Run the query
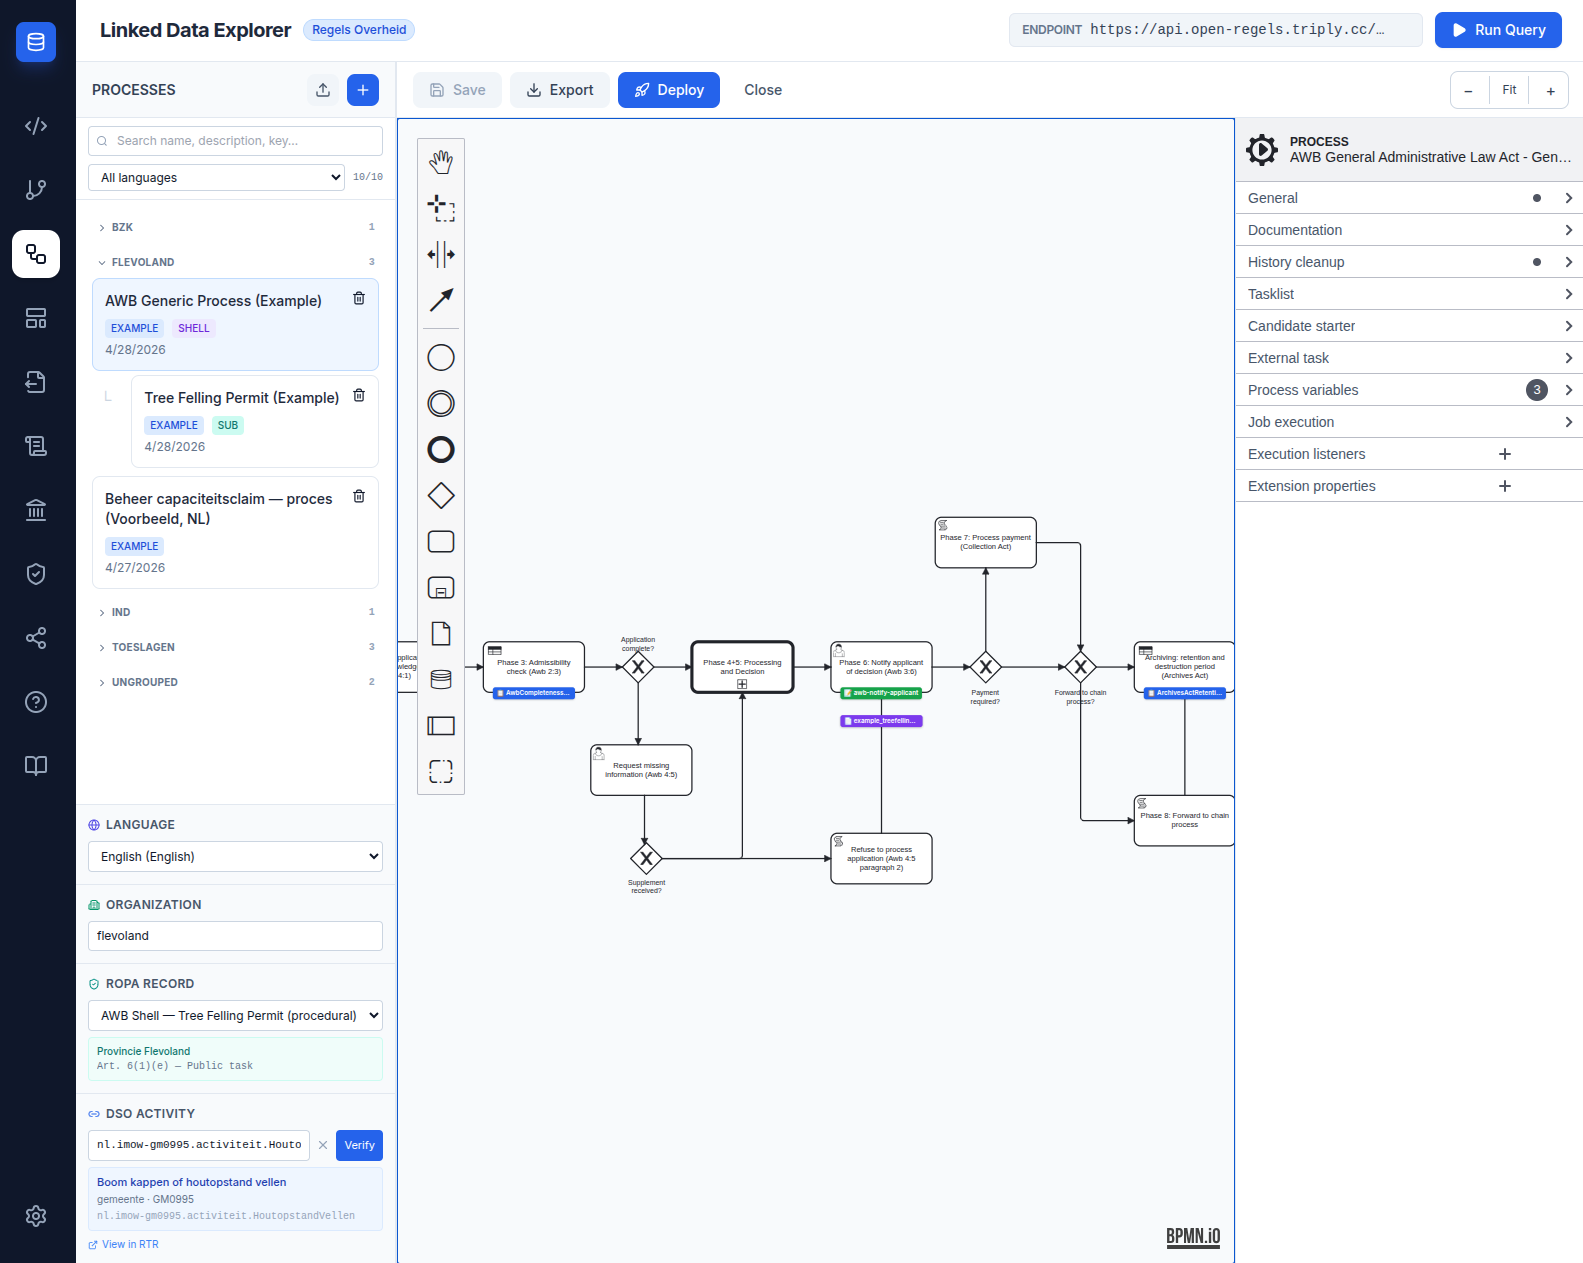Image resolution: width=1583 pixels, height=1263 pixels. pos(1498,30)
